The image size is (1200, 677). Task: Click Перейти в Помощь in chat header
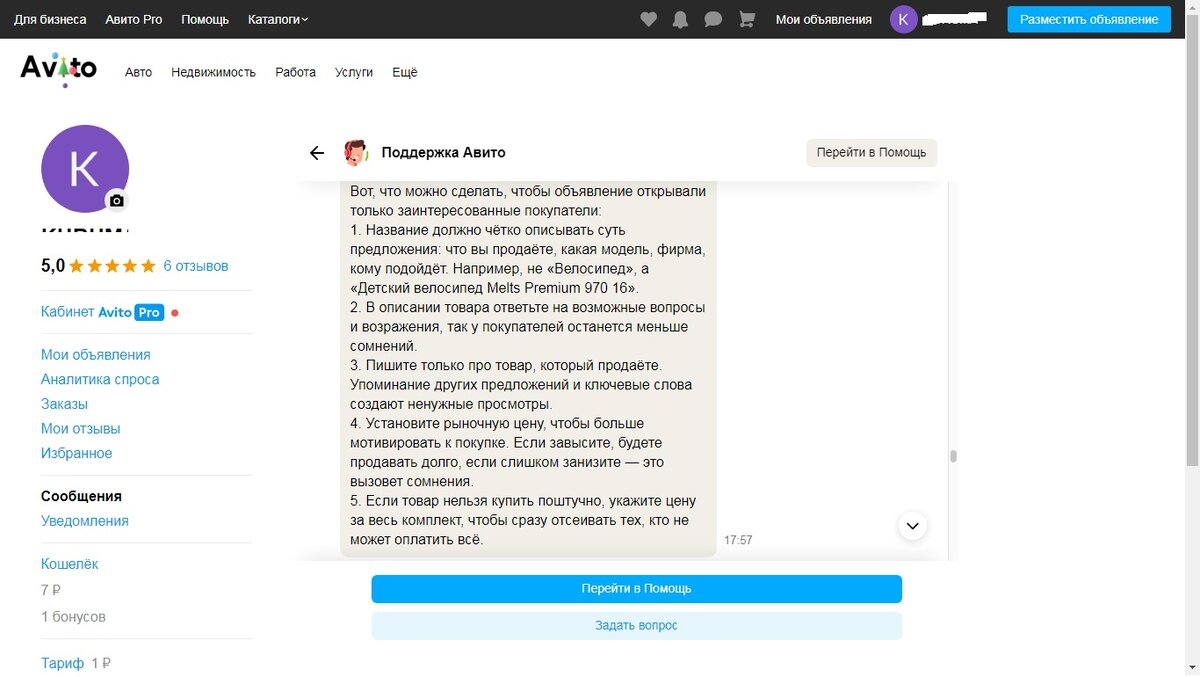tap(871, 153)
